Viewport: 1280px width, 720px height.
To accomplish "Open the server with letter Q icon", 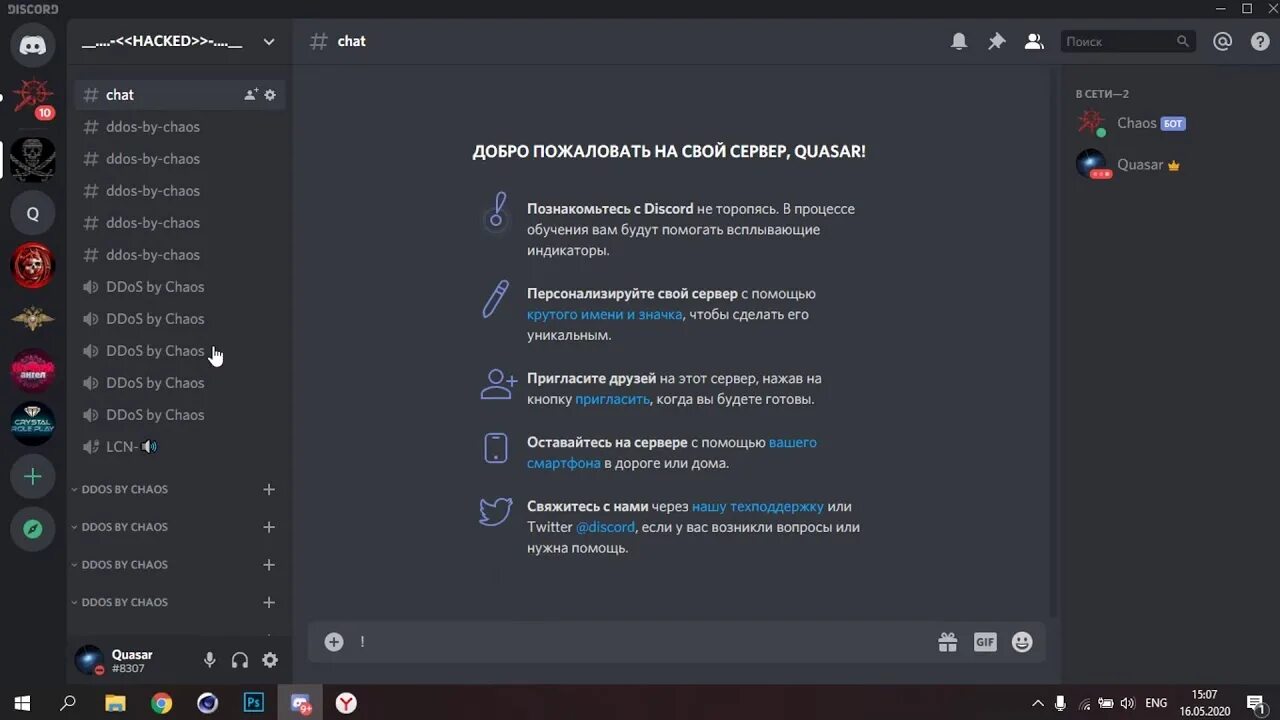I will (33, 213).
